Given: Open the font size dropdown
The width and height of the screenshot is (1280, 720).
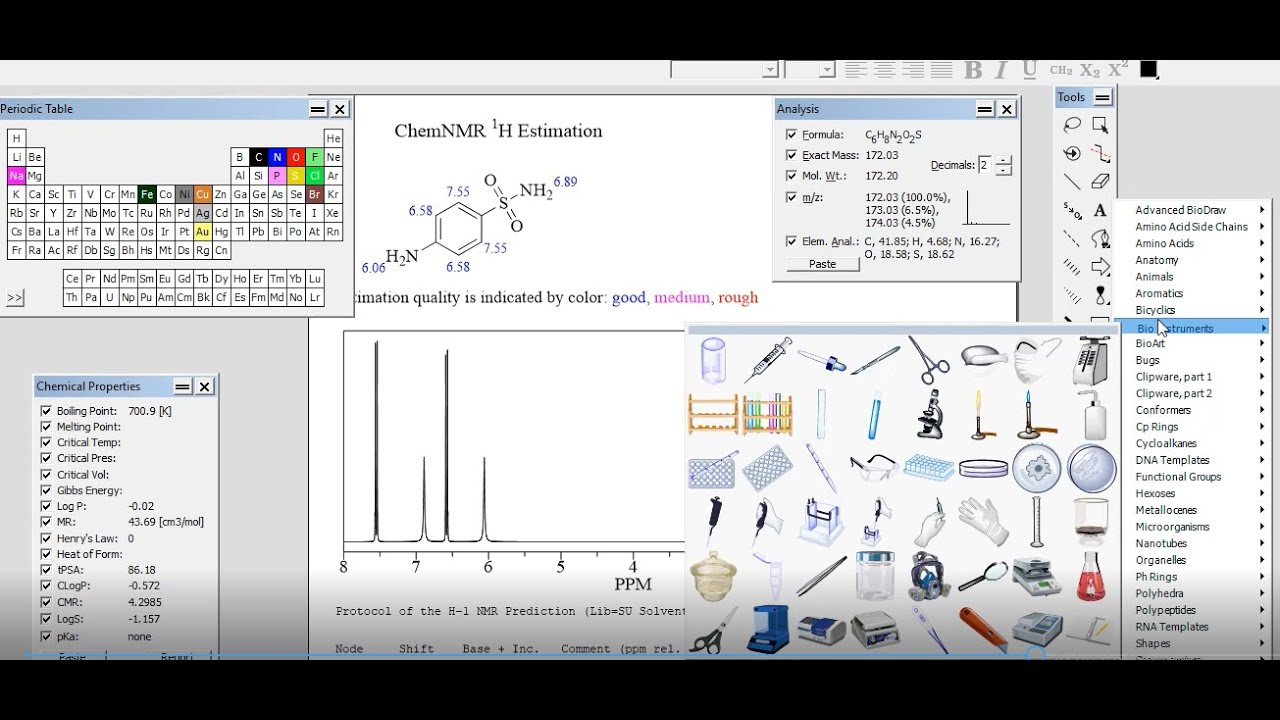Looking at the screenshot, I should point(827,70).
